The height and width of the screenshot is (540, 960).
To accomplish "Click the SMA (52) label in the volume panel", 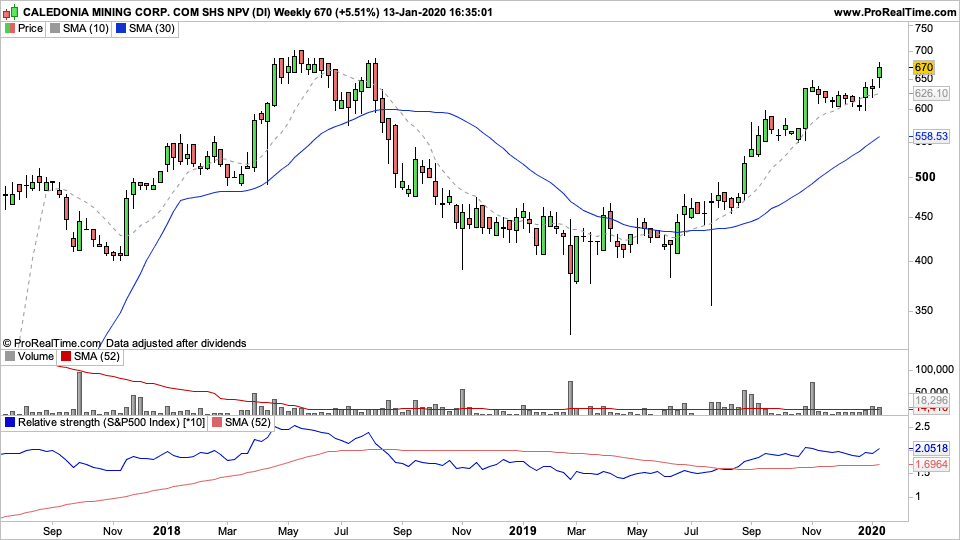I will 97,356.
